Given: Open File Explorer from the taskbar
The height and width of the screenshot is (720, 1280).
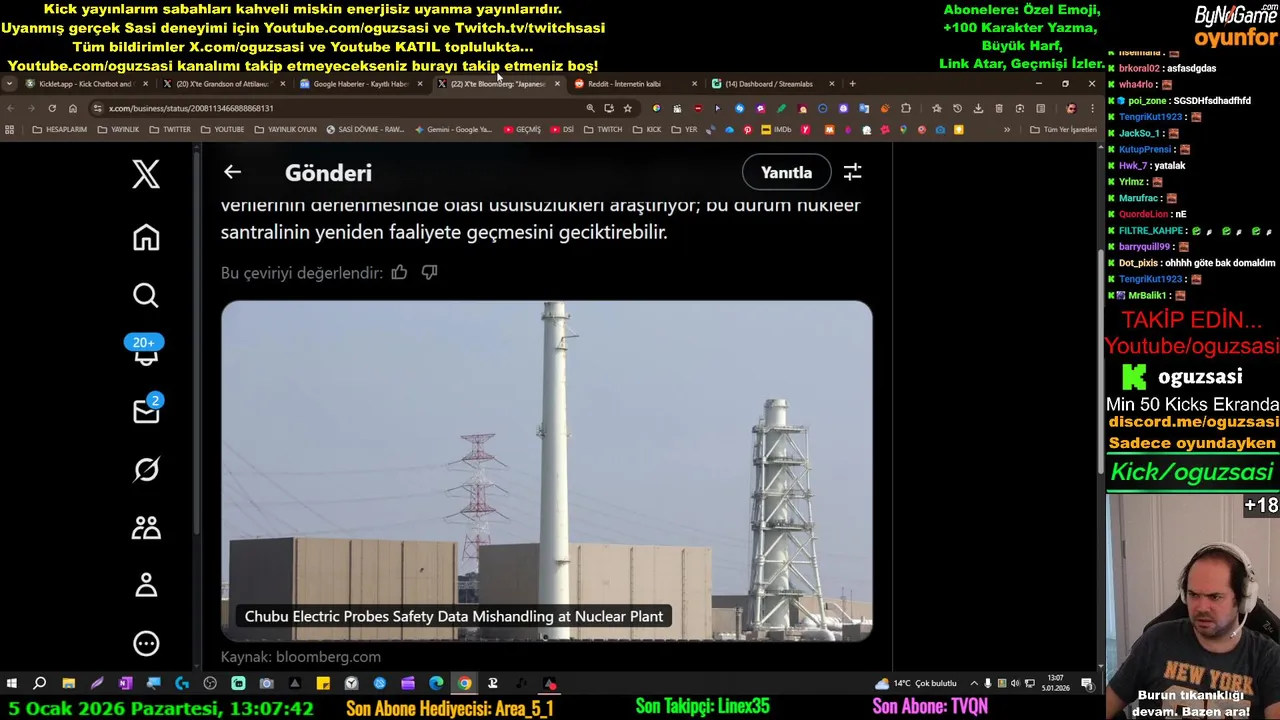Looking at the screenshot, I should [x=68, y=684].
